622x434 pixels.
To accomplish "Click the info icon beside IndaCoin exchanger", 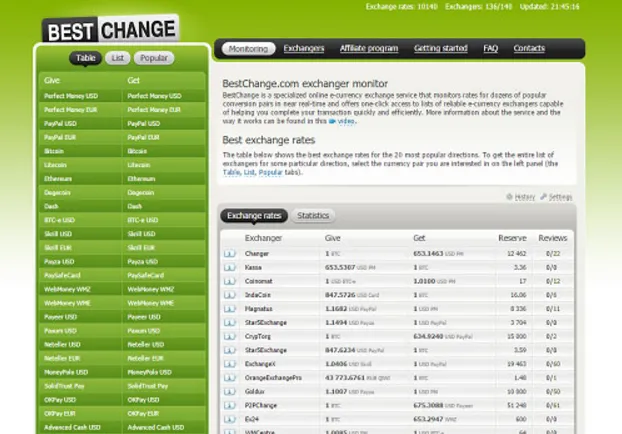I will click(x=230, y=295).
